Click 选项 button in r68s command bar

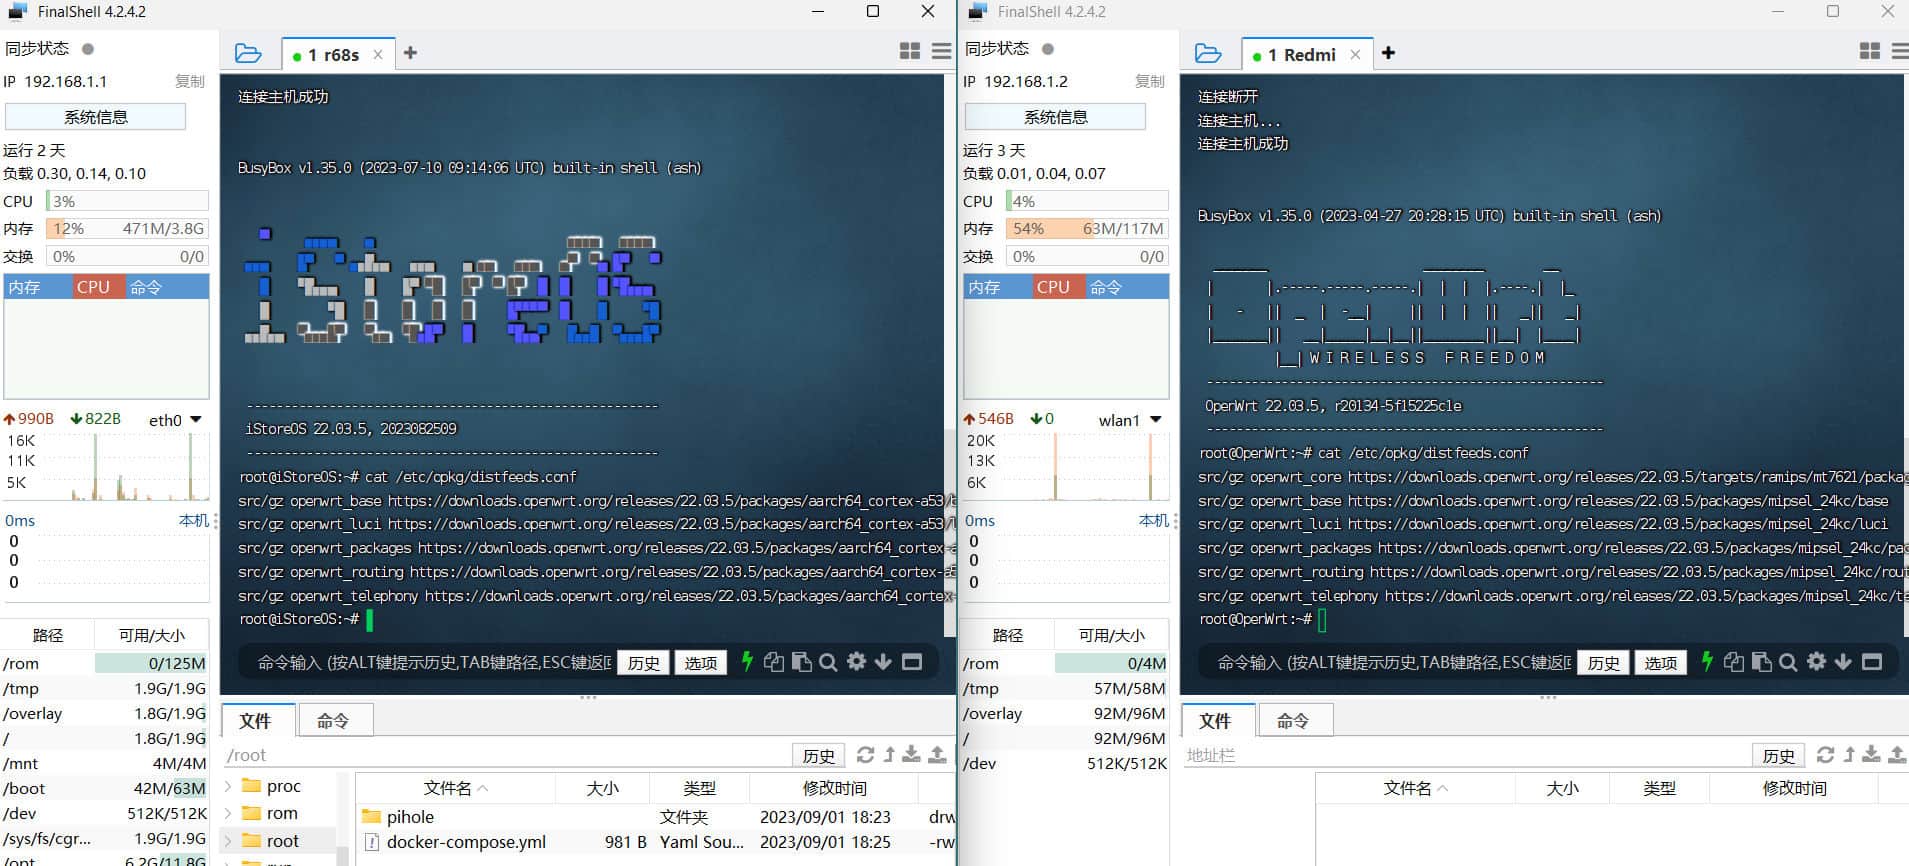(x=701, y=662)
